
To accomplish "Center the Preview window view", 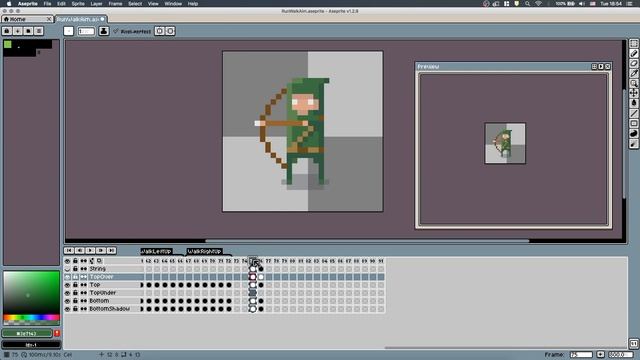I will (x=594, y=67).
